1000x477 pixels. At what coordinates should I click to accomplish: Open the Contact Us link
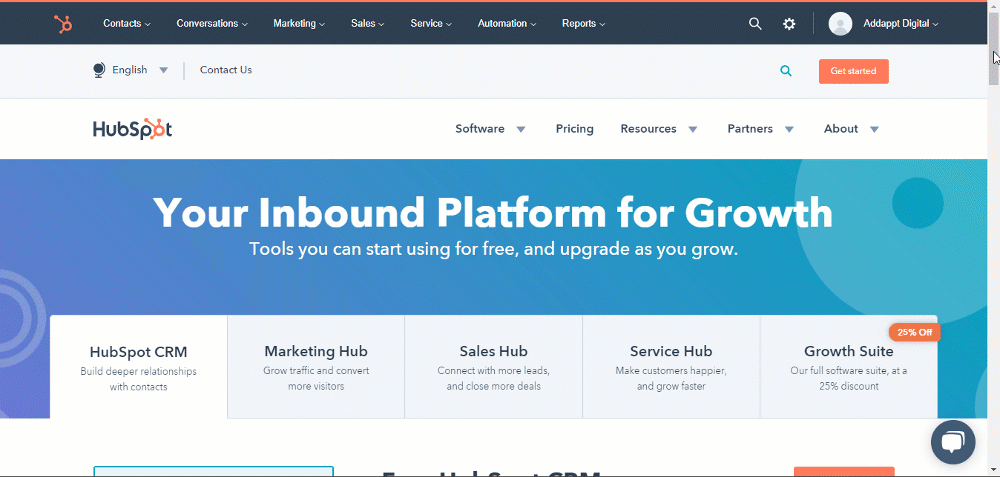pyautogui.click(x=226, y=70)
